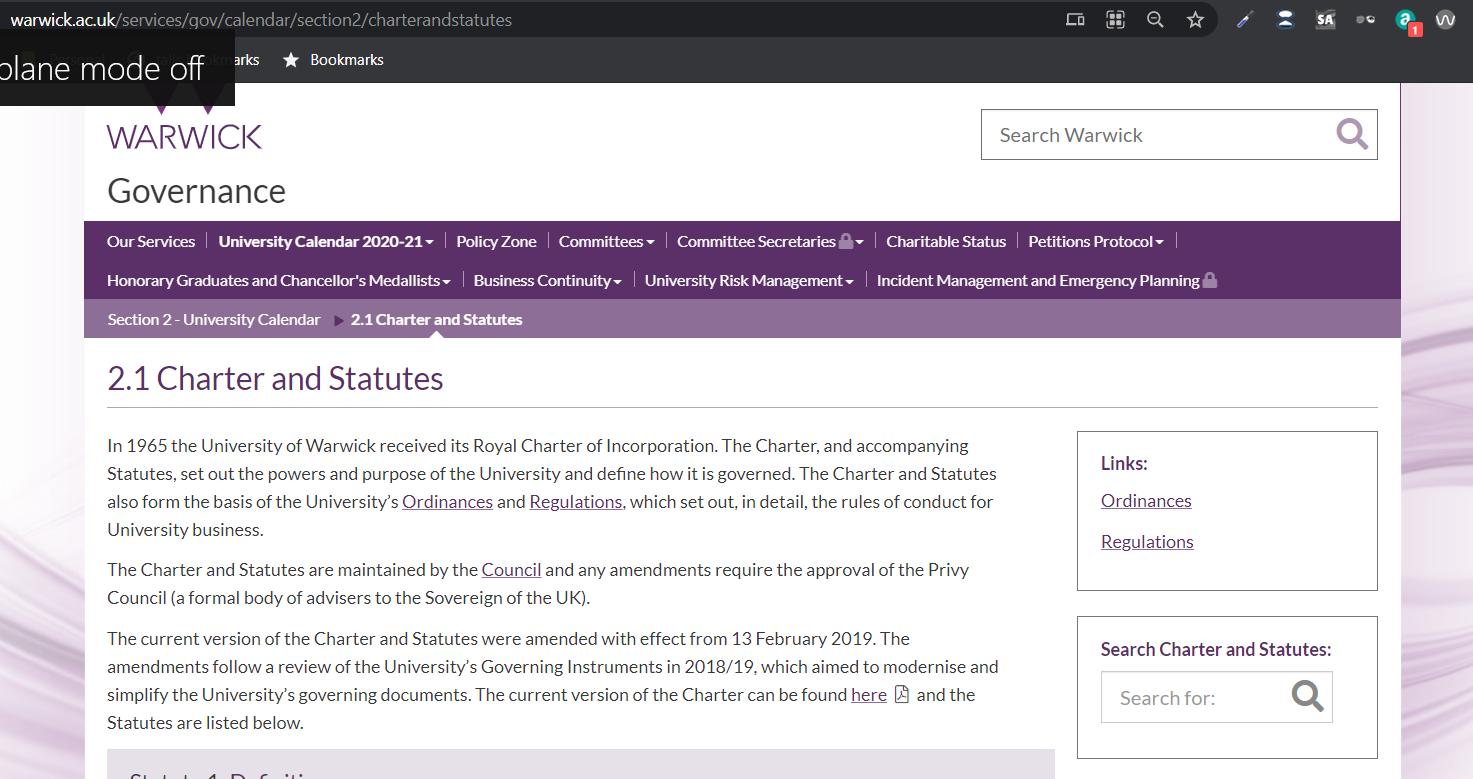Go to Section 2 - University Calendar breadcrumb
Screen dimensions: 1473x779
[214, 320]
